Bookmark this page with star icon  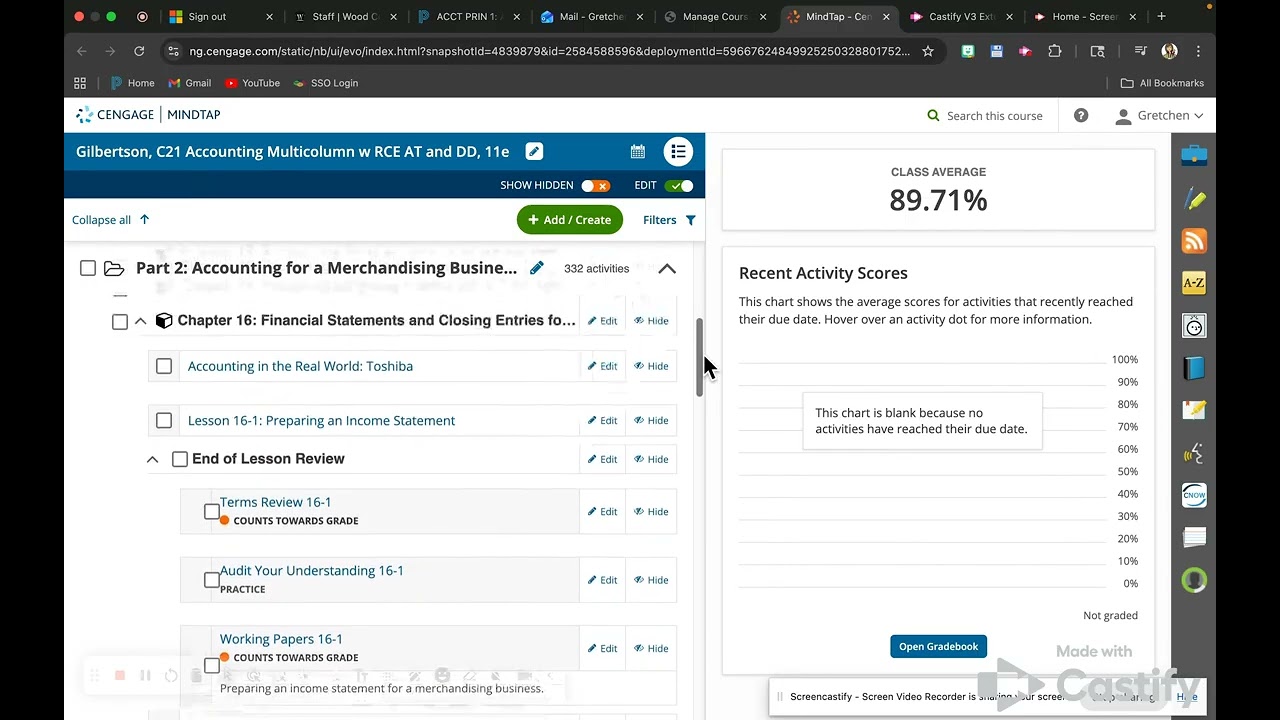(x=928, y=51)
